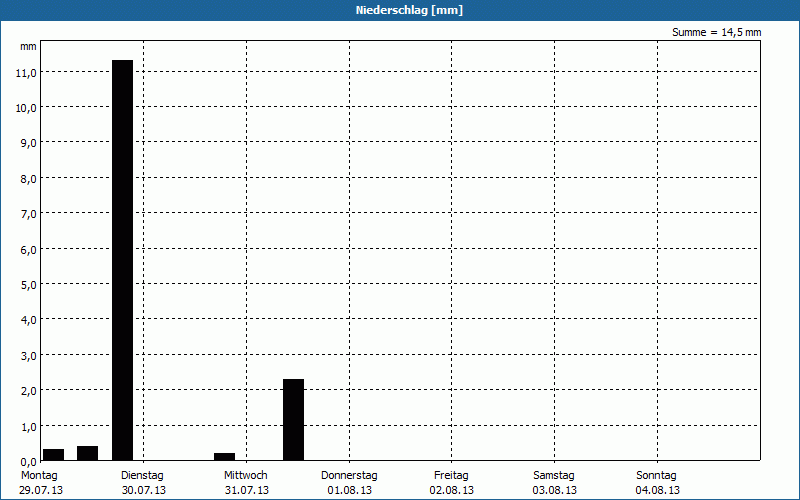Viewport: 800px width, 500px height.
Task: Click the Sonntag axis label
Action: [x=656, y=475]
